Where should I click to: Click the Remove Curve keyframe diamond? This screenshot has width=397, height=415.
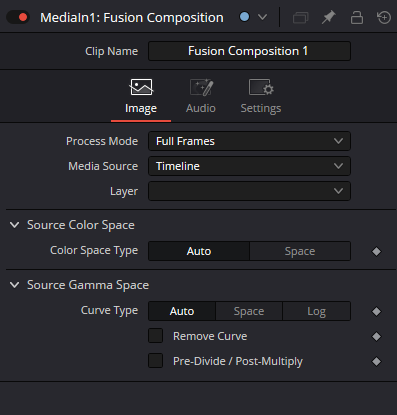[376, 337]
